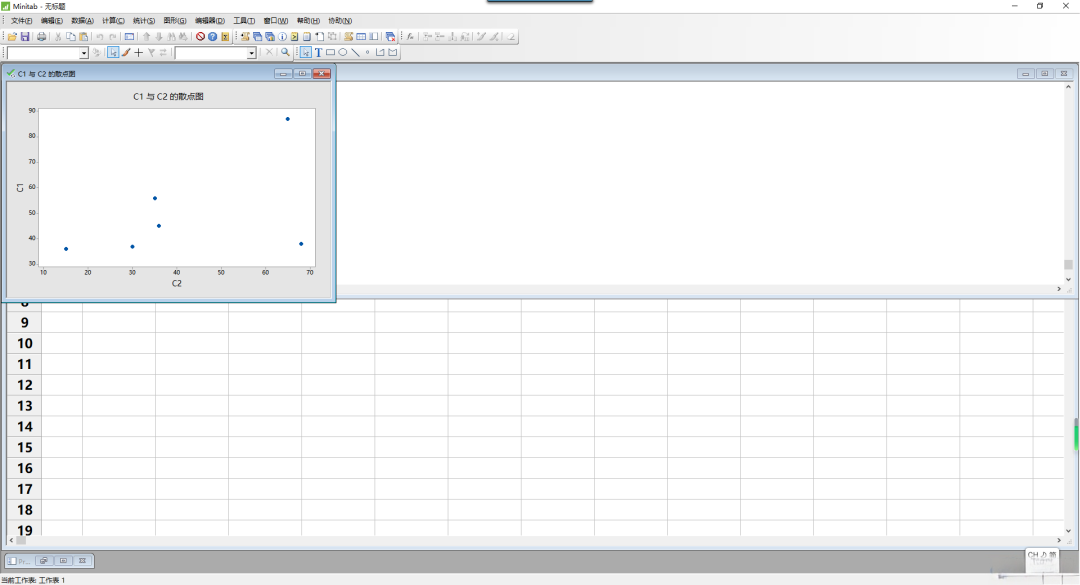
Task: Click the session window vertical scrollbar thumb
Action: [x=1068, y=265]
